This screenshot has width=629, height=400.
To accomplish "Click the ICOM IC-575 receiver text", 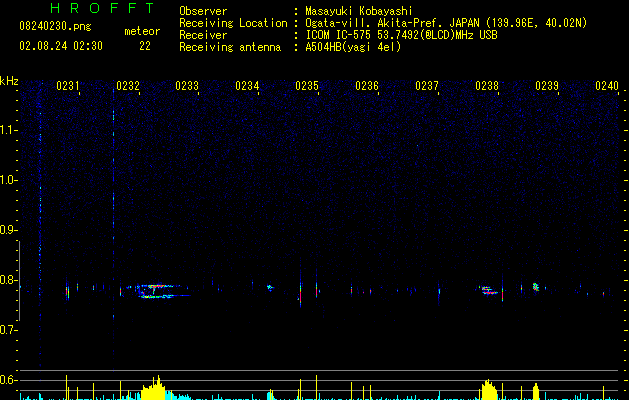I will 401,35.
